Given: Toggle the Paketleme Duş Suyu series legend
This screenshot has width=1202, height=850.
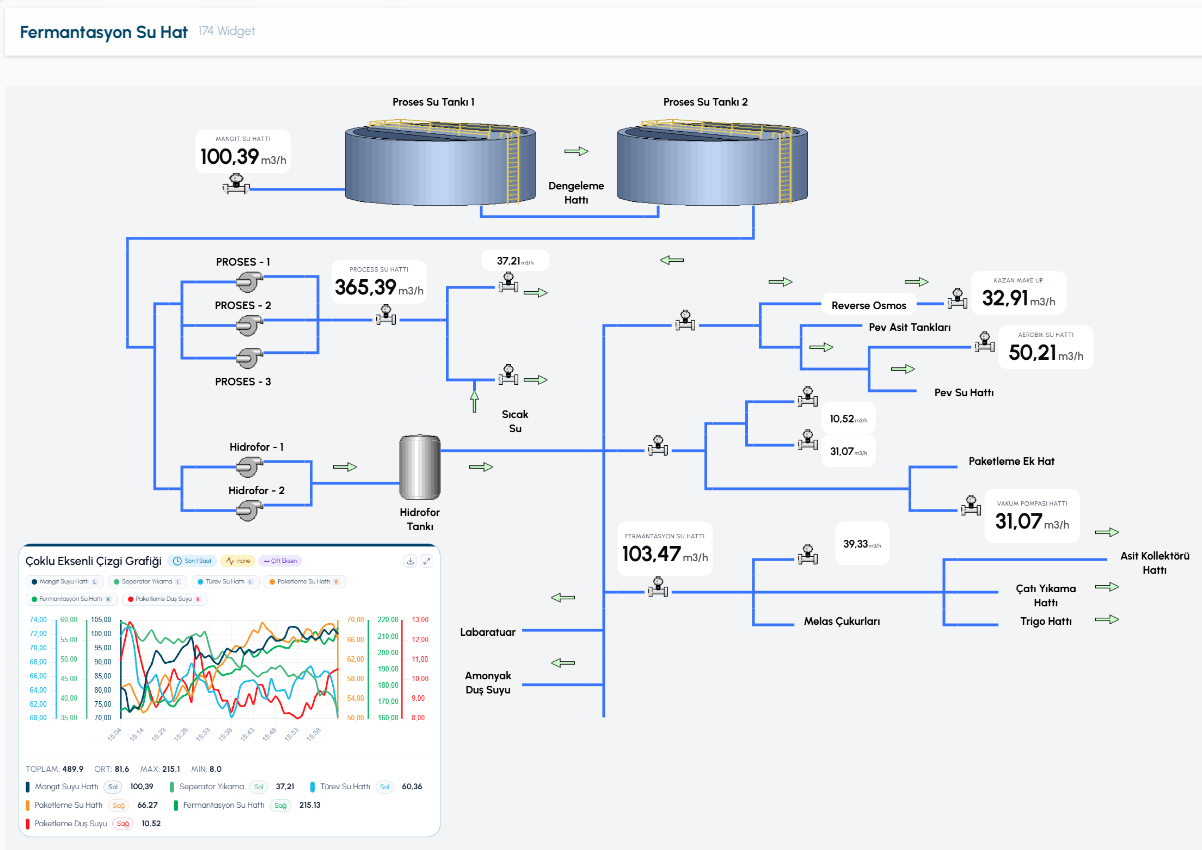Looking at the screenshot, I should [165, 599].
